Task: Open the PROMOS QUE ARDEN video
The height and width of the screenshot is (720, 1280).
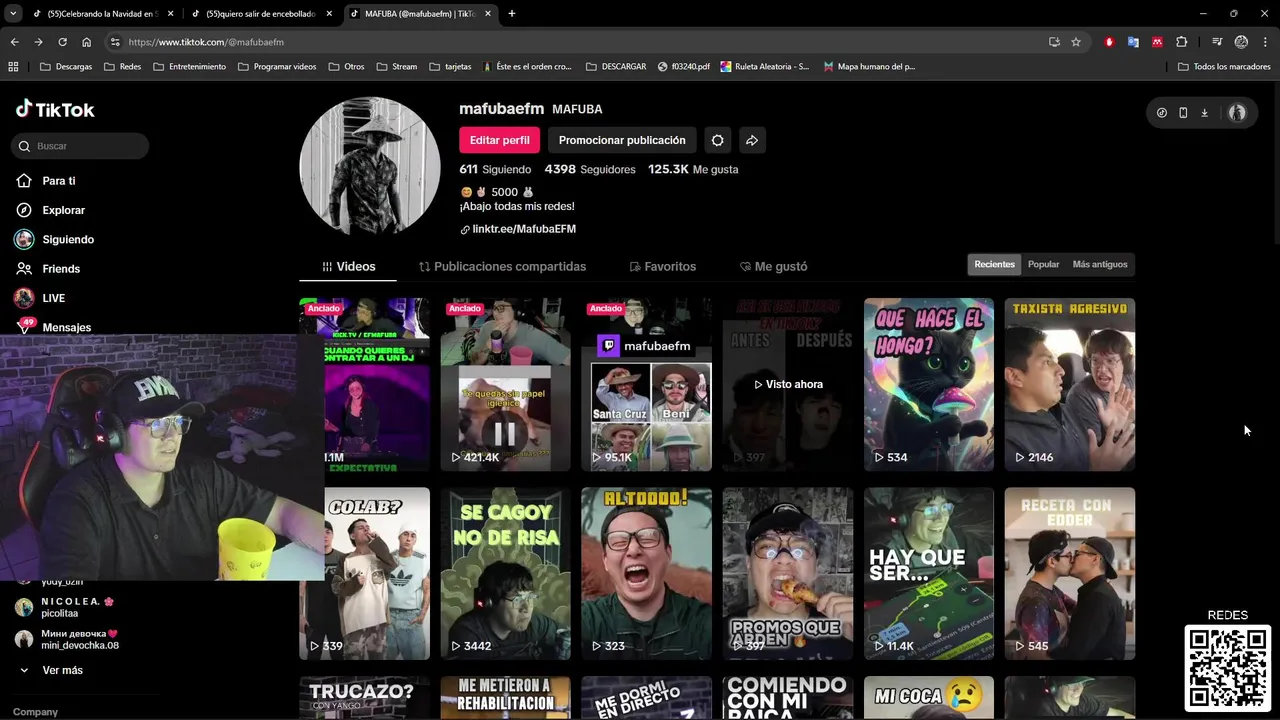Action: click(788, 573)
